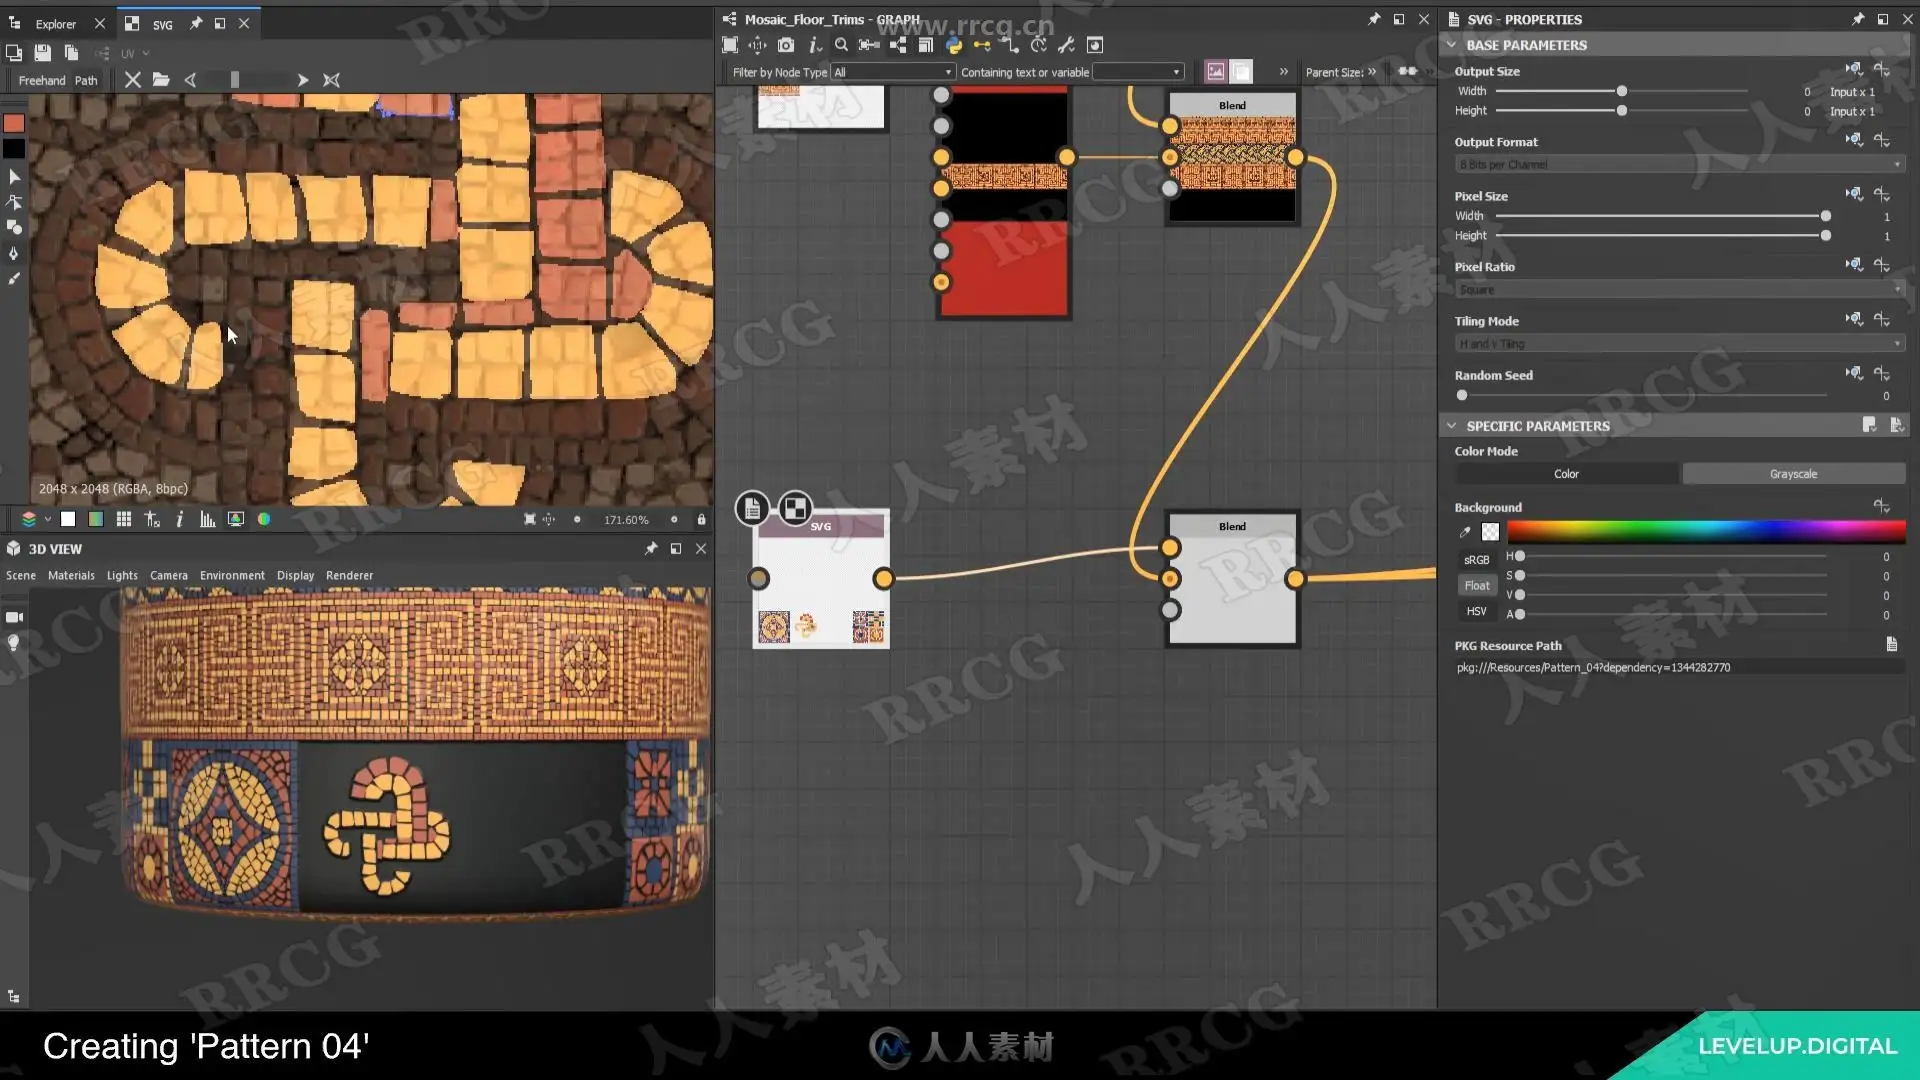Click the graph search magnifier icon
1920x1080 pixels.
pos(841,45)
